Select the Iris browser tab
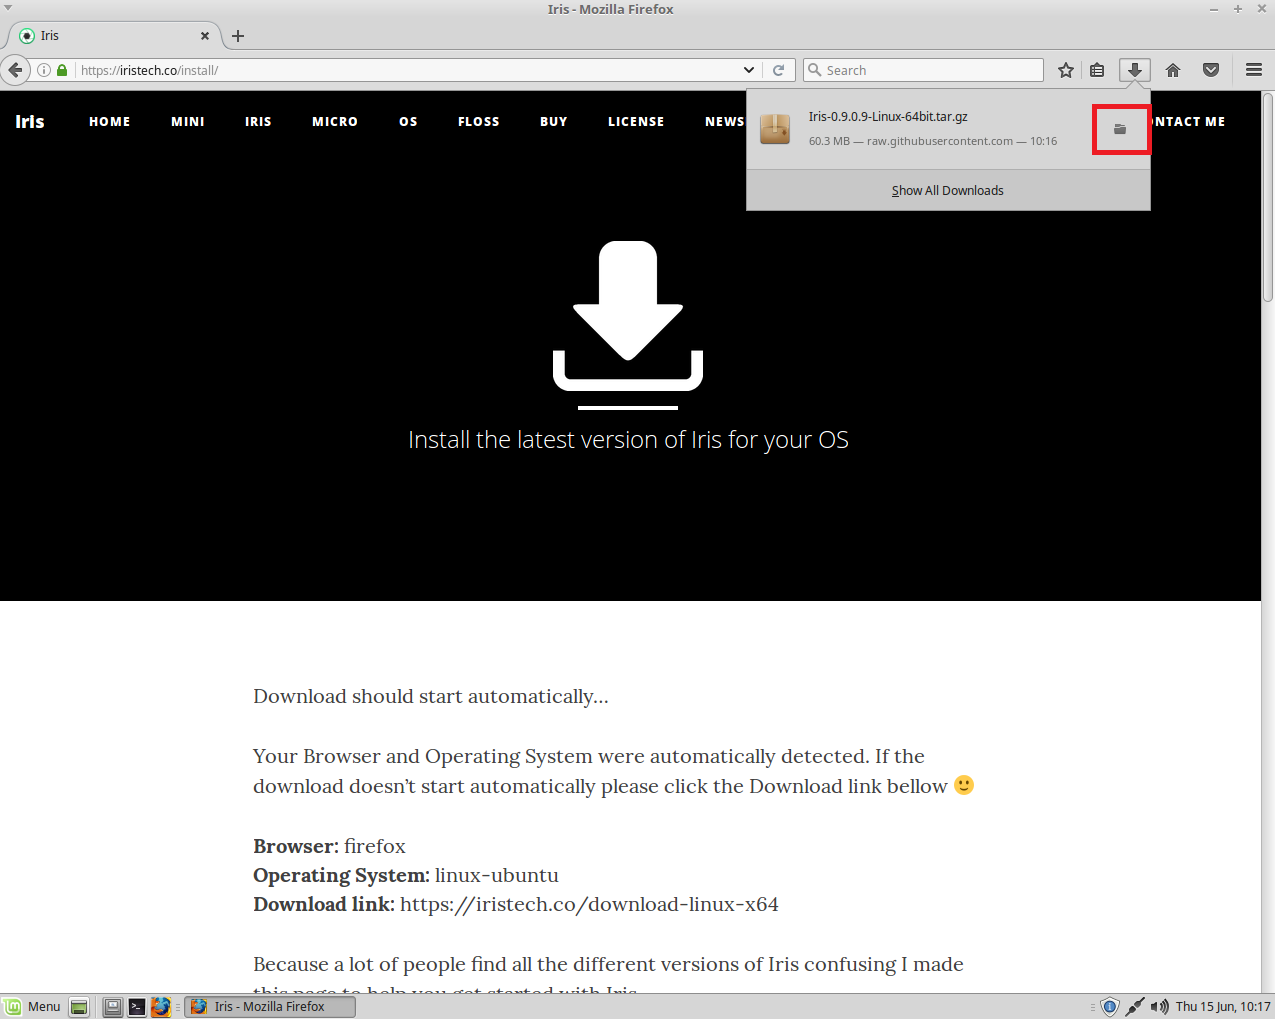The width and height of the screenshot is (1275, 1019). tap(115, 36)
